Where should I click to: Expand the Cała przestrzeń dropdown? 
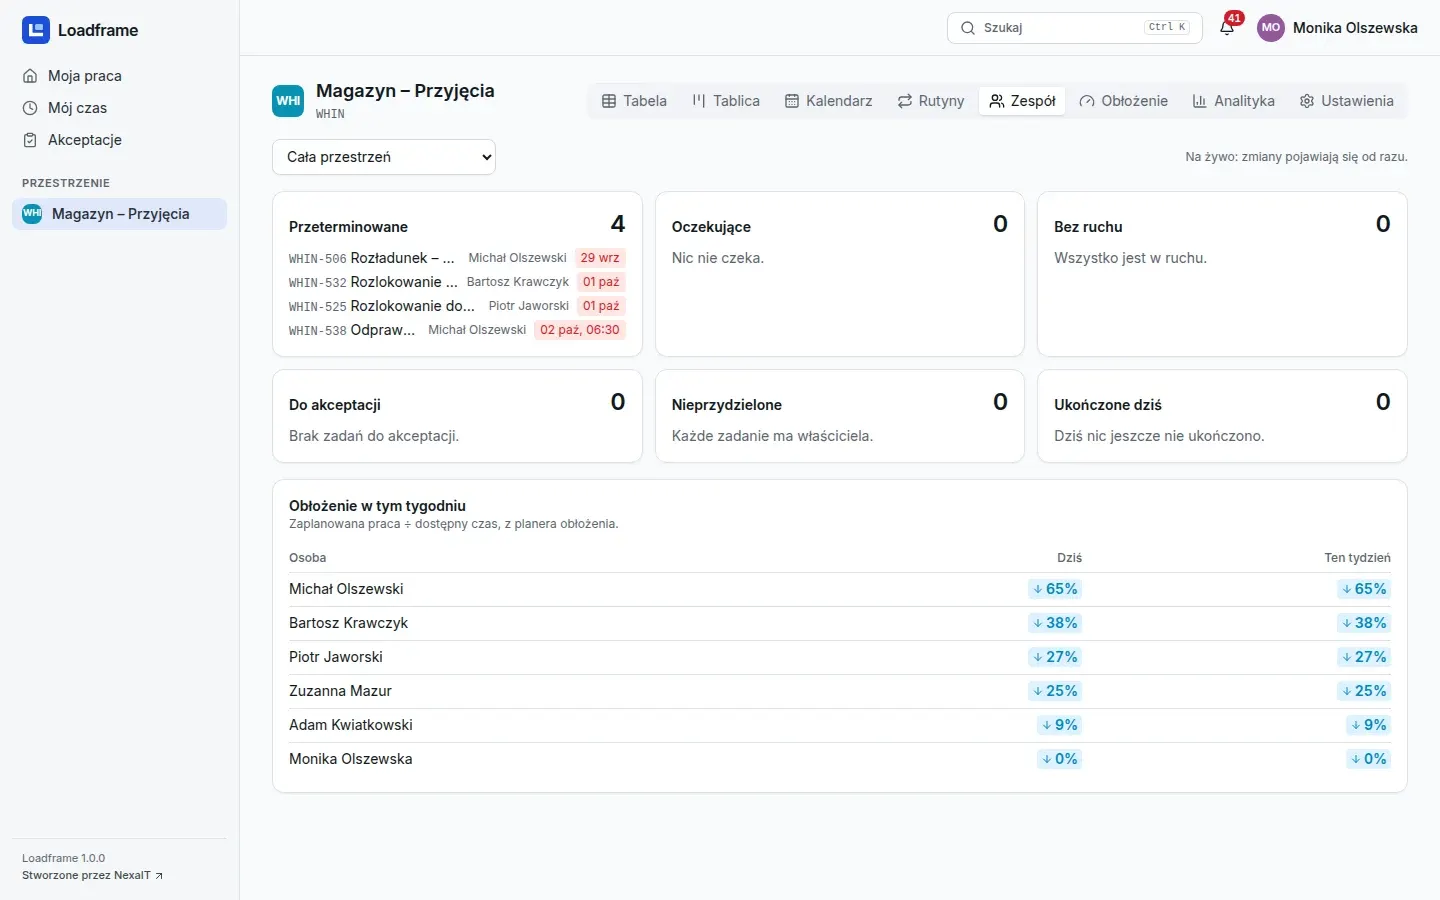[x=384, y=157]
